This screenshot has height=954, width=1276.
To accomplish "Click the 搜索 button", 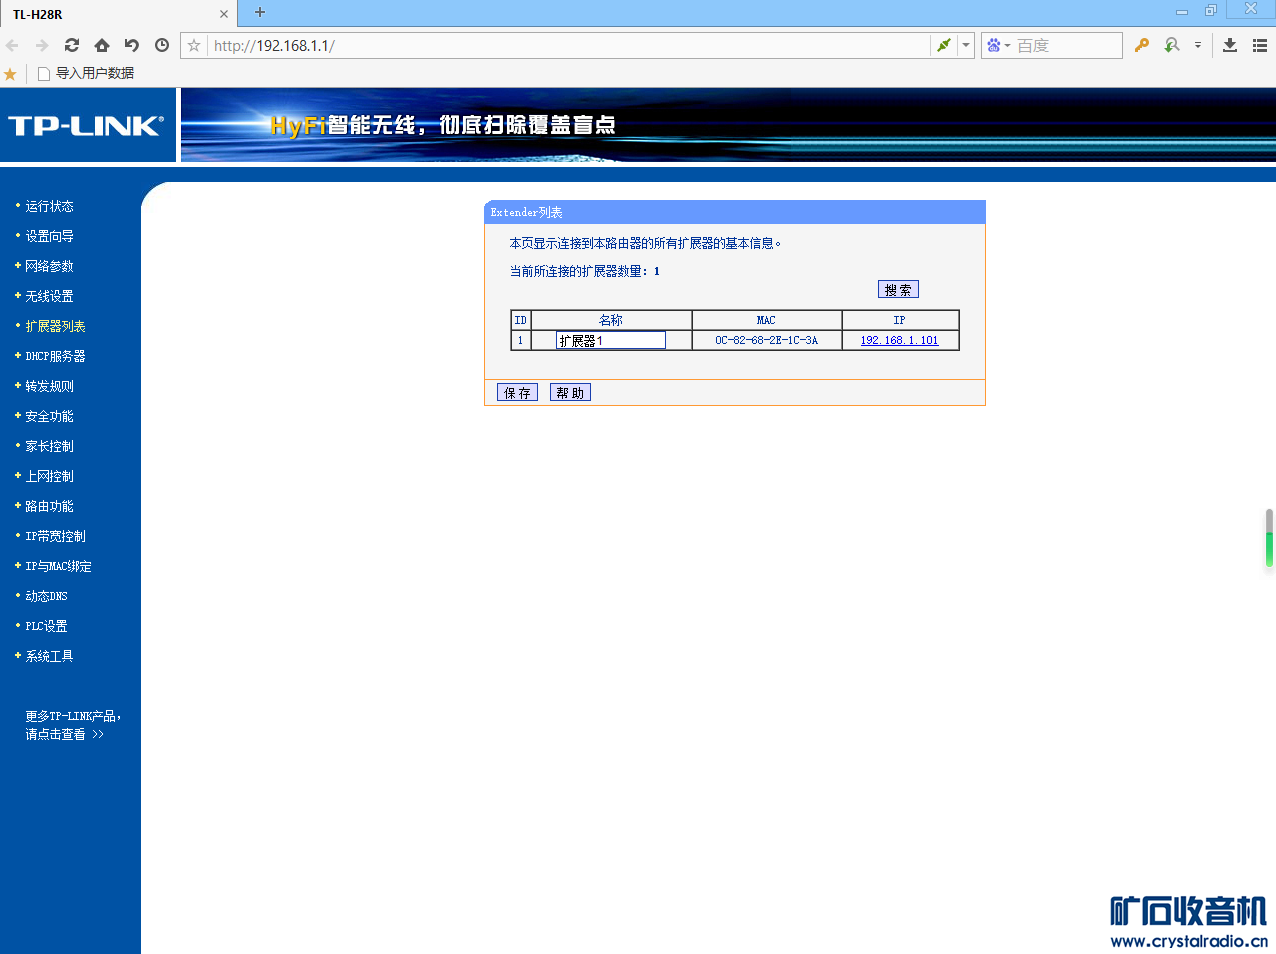I will [898, 289].
